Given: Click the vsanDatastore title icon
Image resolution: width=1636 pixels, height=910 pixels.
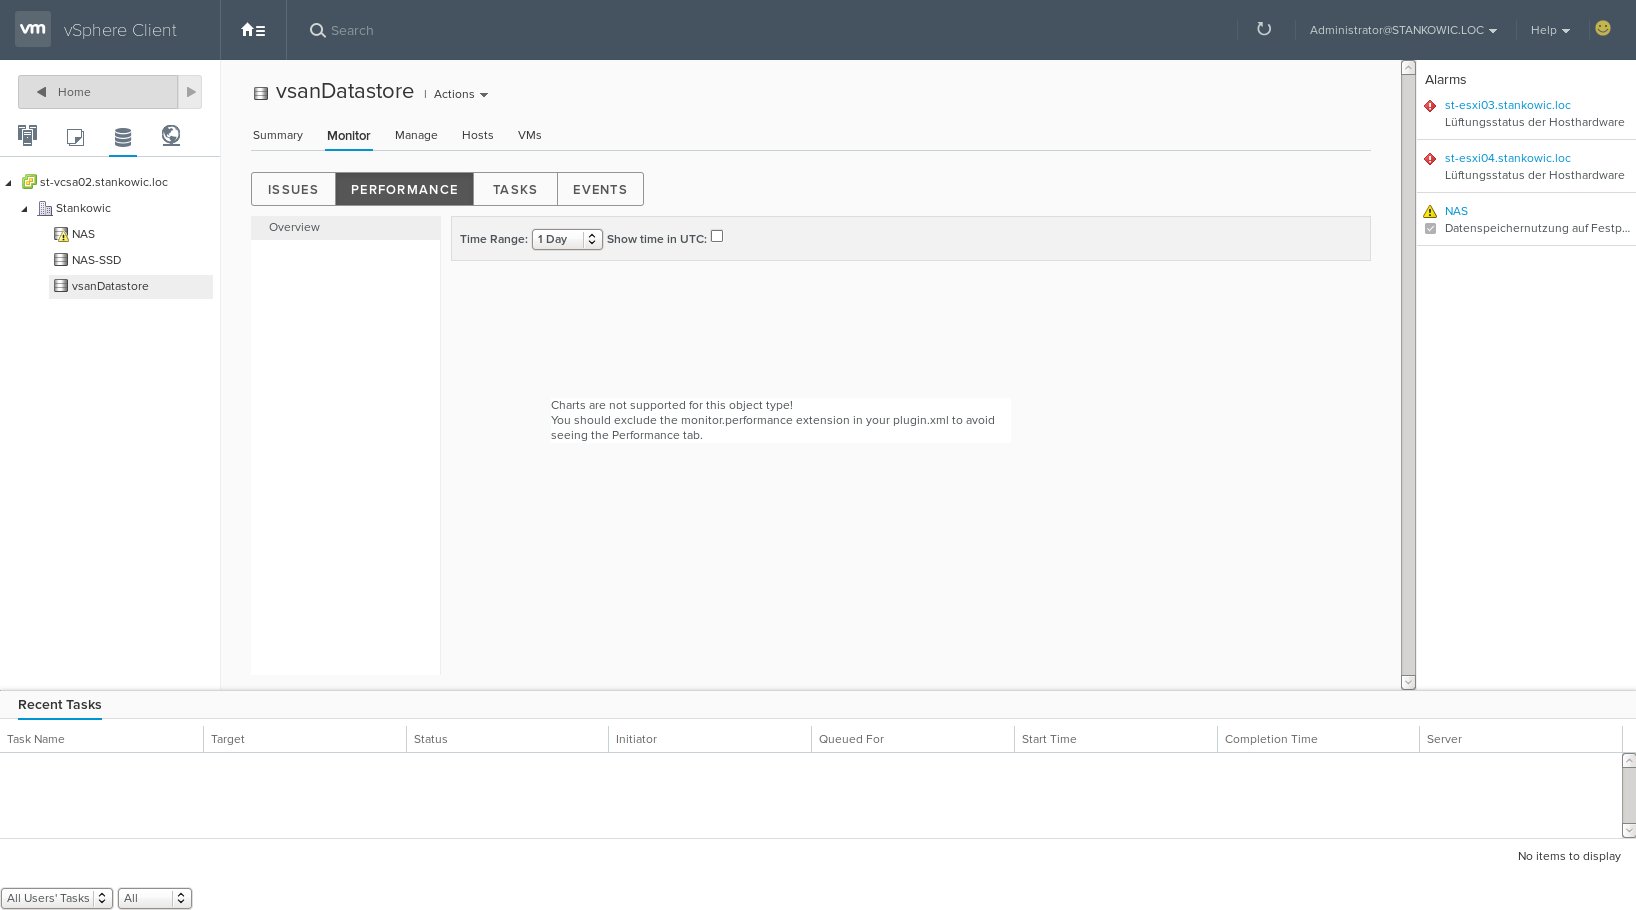Looking at the screenshot, I should coord(261,93).
